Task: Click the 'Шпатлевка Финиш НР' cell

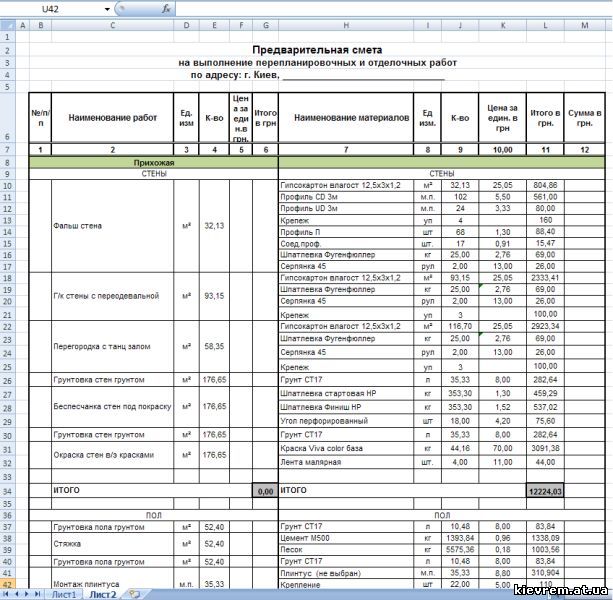Action: (x=346, y=407)
